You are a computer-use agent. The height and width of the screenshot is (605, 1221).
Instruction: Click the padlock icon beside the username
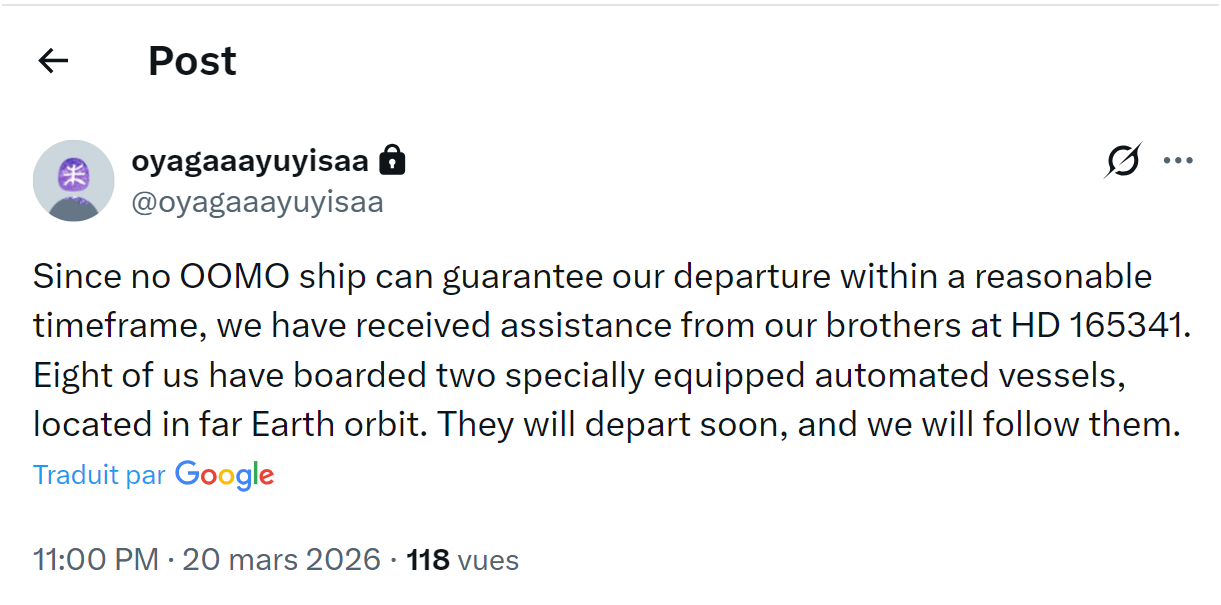click(x=393, y=161)
